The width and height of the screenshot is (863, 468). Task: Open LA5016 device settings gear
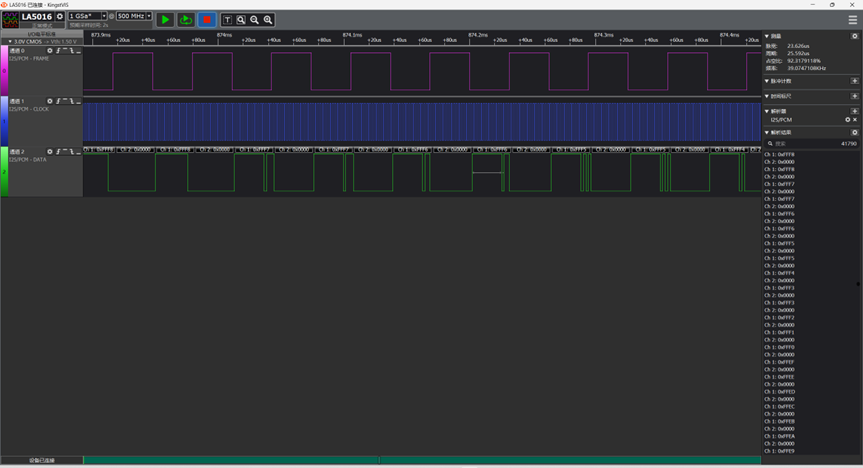60,17
